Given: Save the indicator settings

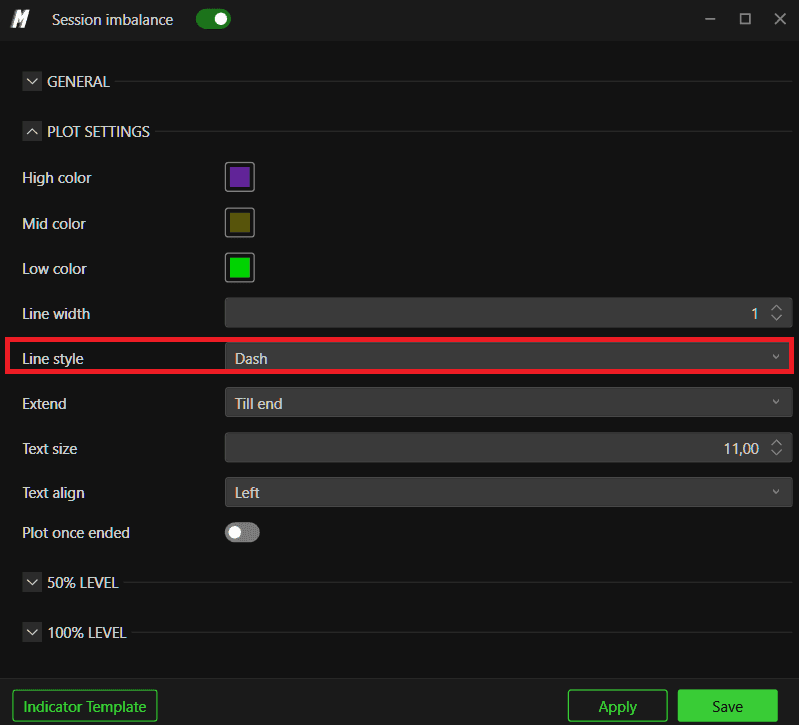Looking at the screenshot, I should [x=728, y=706].
